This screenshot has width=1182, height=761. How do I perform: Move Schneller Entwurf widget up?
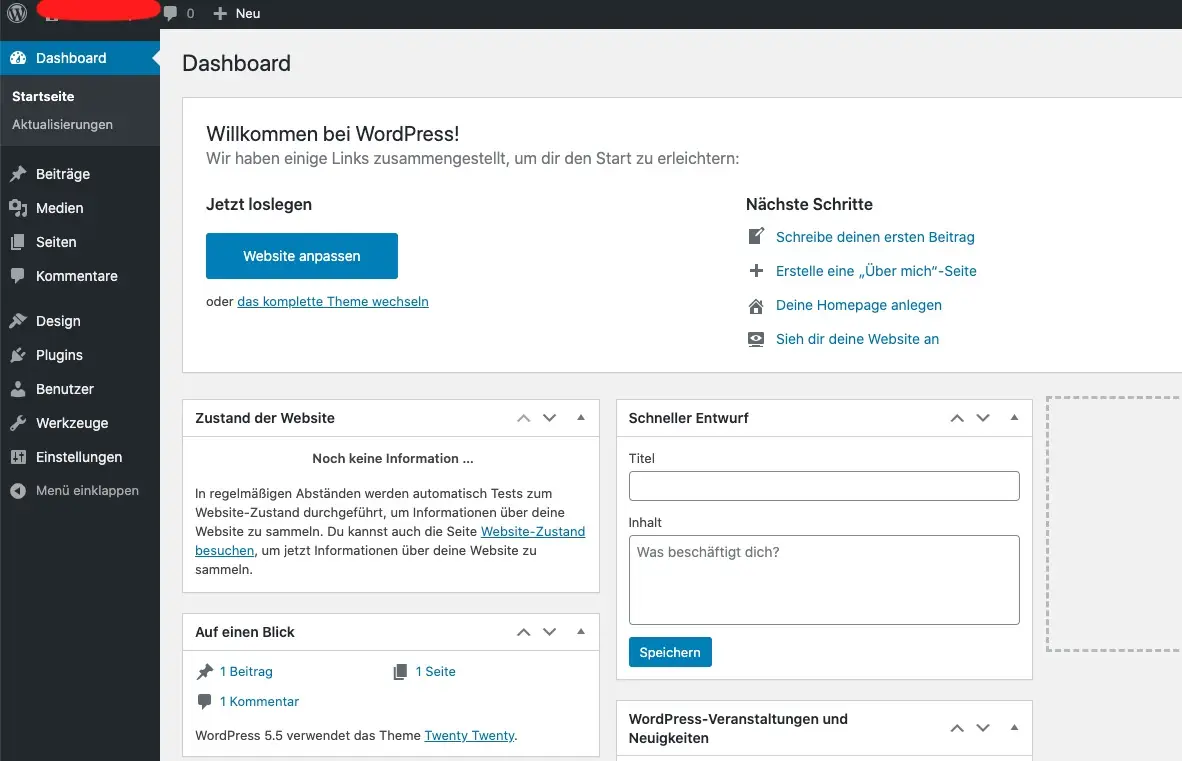point(957,418)
